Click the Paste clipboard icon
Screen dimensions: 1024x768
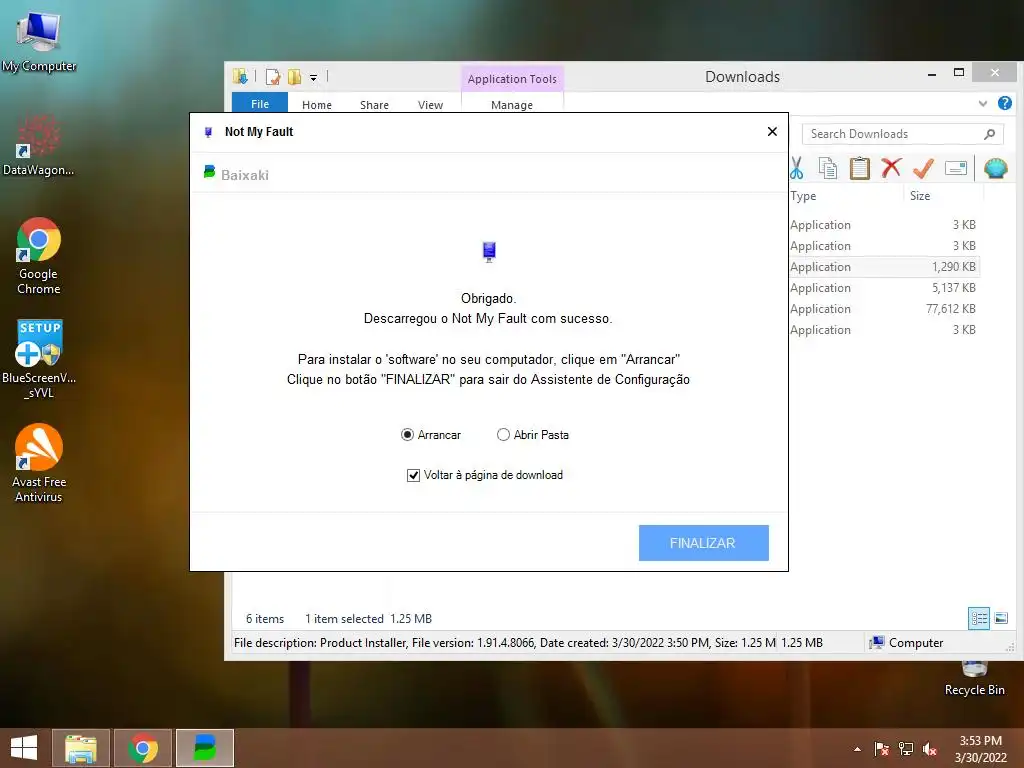click(859, 168)
